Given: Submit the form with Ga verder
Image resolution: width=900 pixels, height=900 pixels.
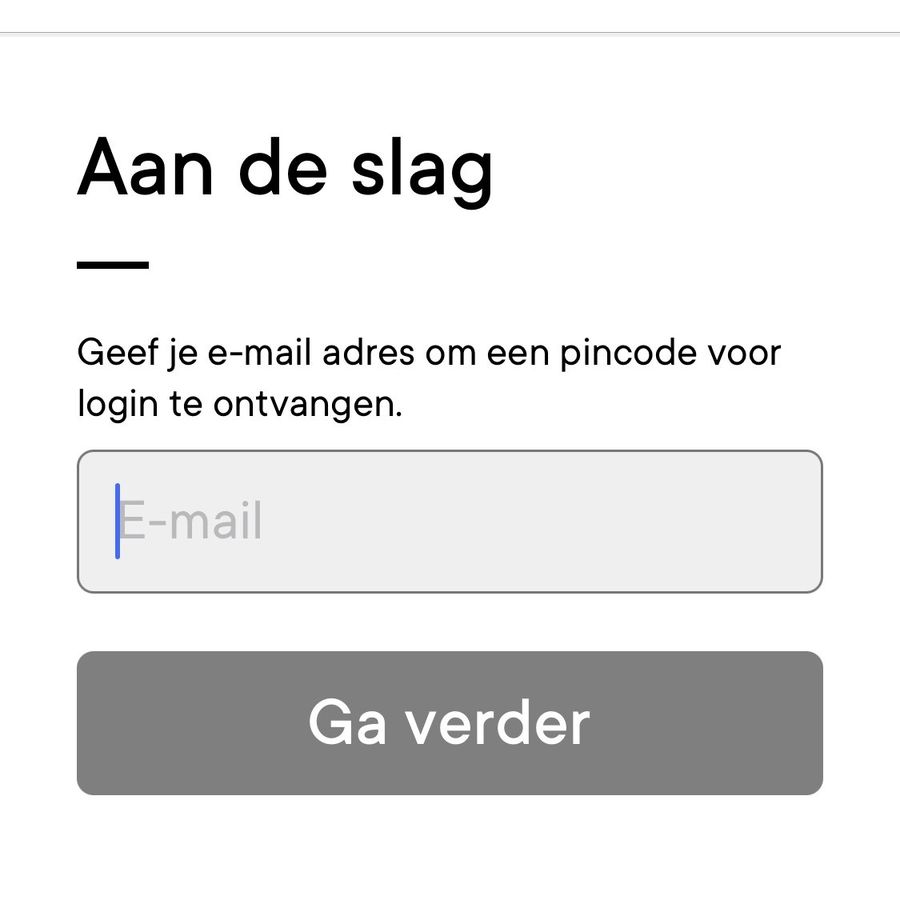Looking at the screenshot, I should [x=449, y=723].
